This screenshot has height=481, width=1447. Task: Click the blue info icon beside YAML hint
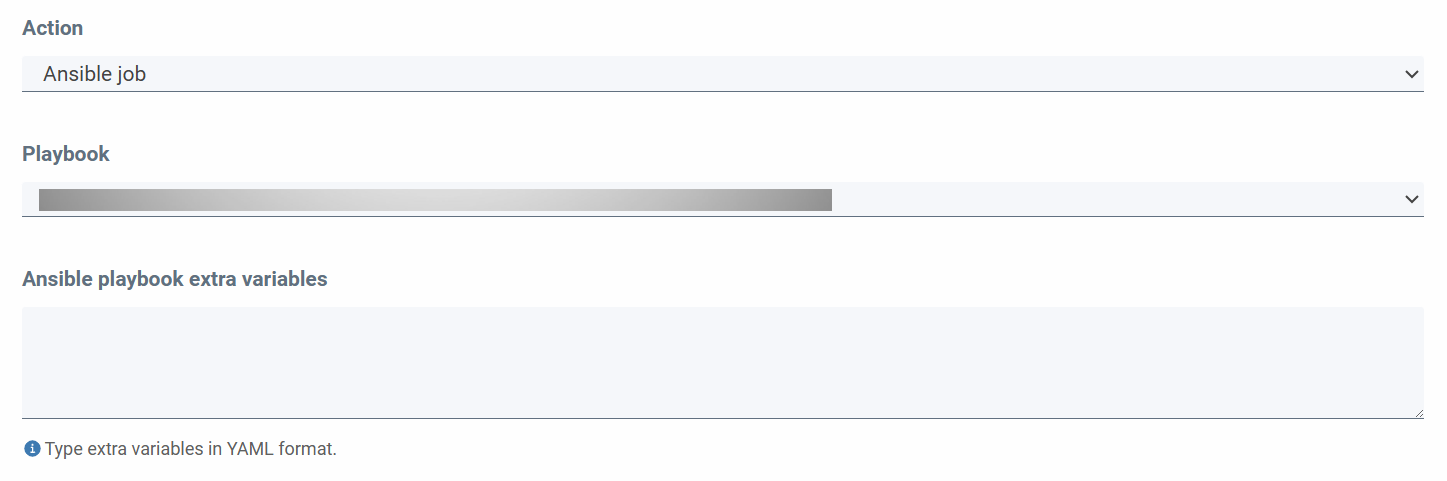[31, 449]
